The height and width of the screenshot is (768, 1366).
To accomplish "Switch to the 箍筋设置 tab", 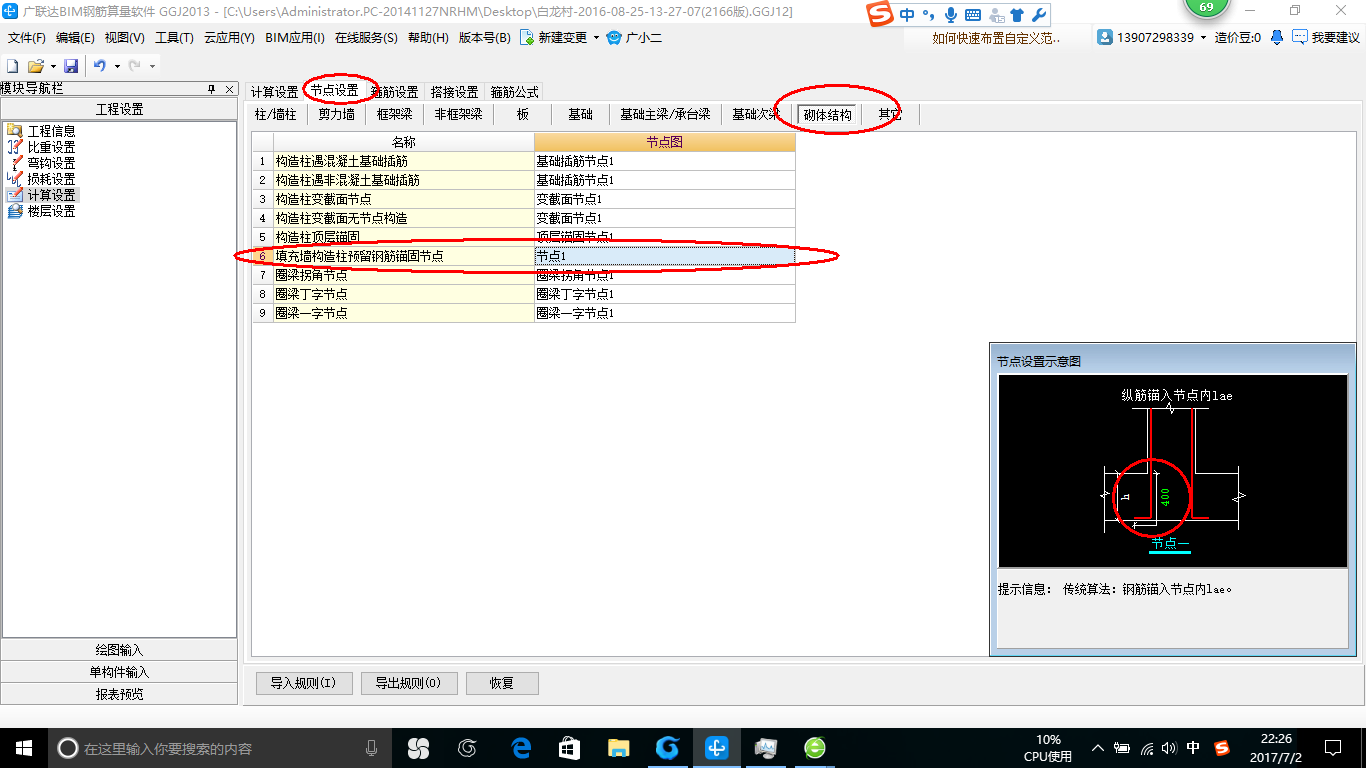I will (x=394, y=91).
